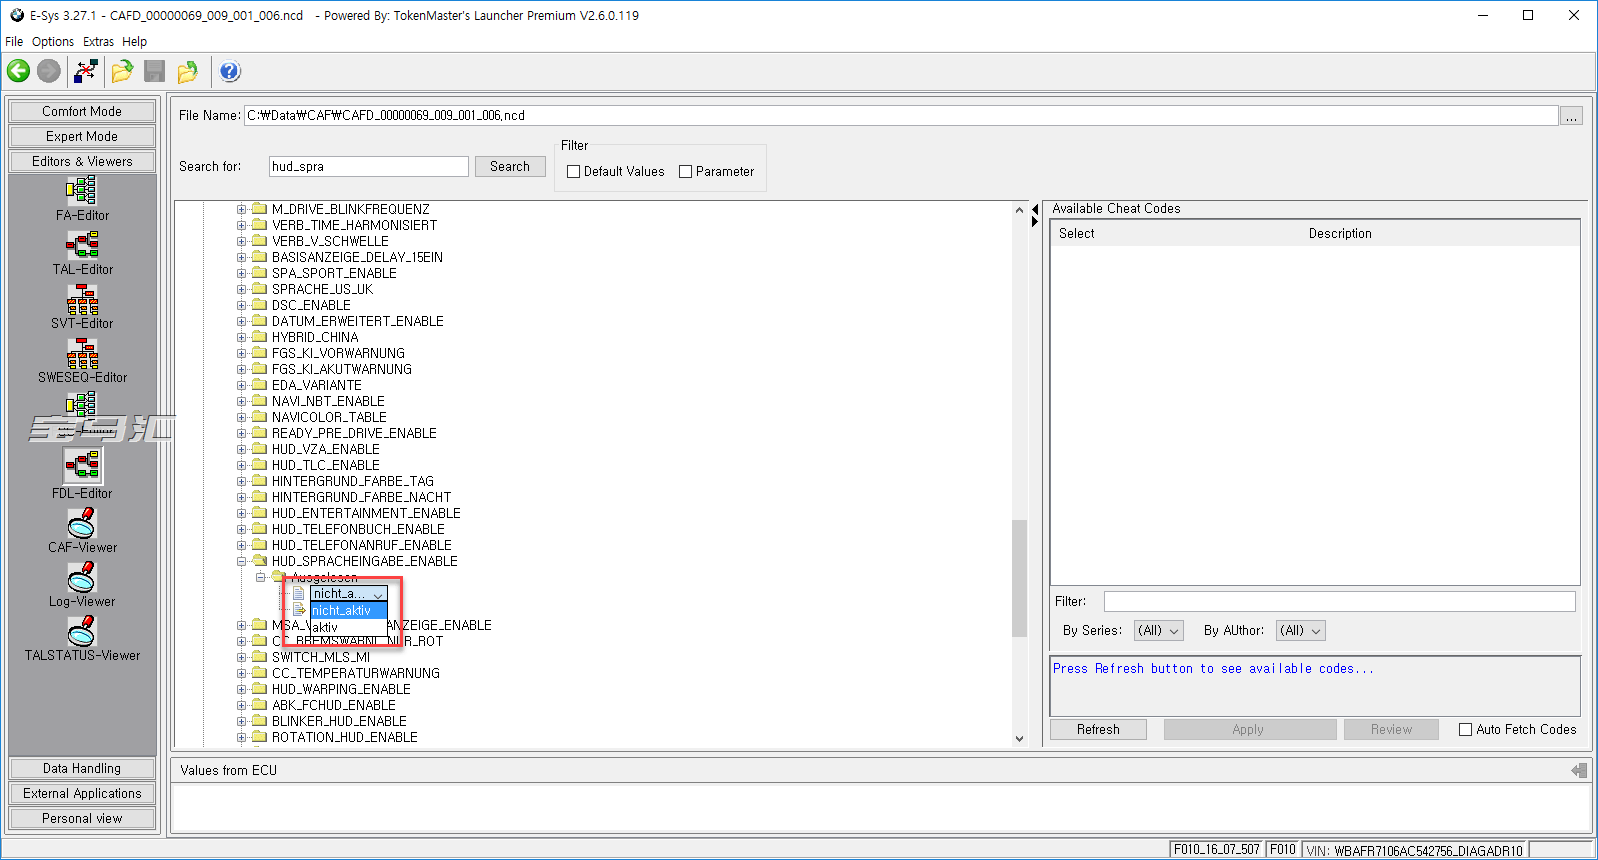Open the Extras menu

click(x=98, y=42)
